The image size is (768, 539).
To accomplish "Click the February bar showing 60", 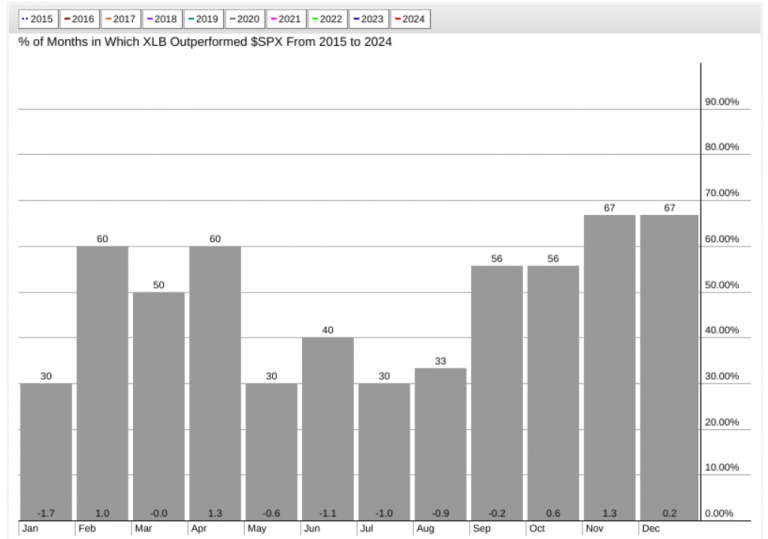I will tap(102, 383).
